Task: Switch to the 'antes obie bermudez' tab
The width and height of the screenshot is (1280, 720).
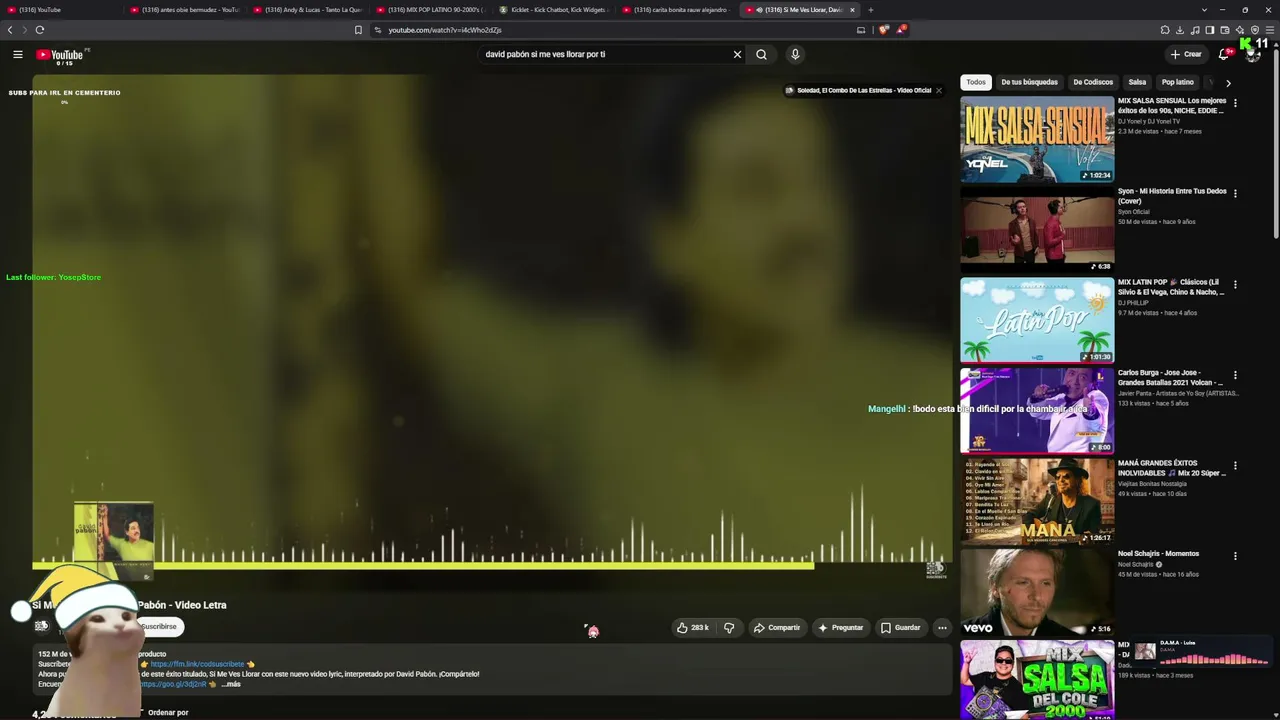Action: (186, 10)
